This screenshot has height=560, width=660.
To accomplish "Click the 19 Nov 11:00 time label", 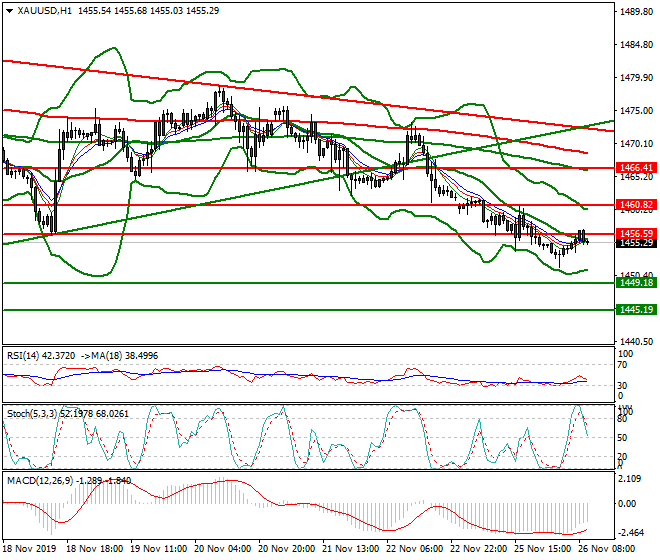I will [x=159, y=549].
